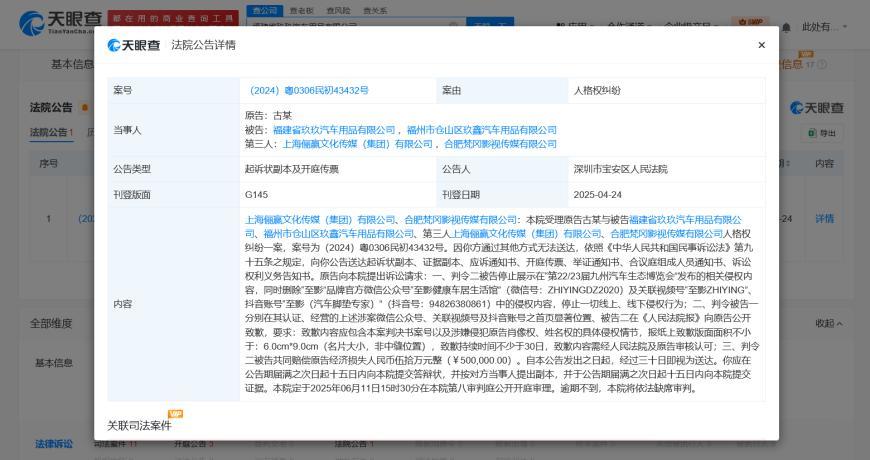The height and width of the screenshot is (460, 870).
Task: Click the 内容 column header in the background table
Action: [825, 163]
